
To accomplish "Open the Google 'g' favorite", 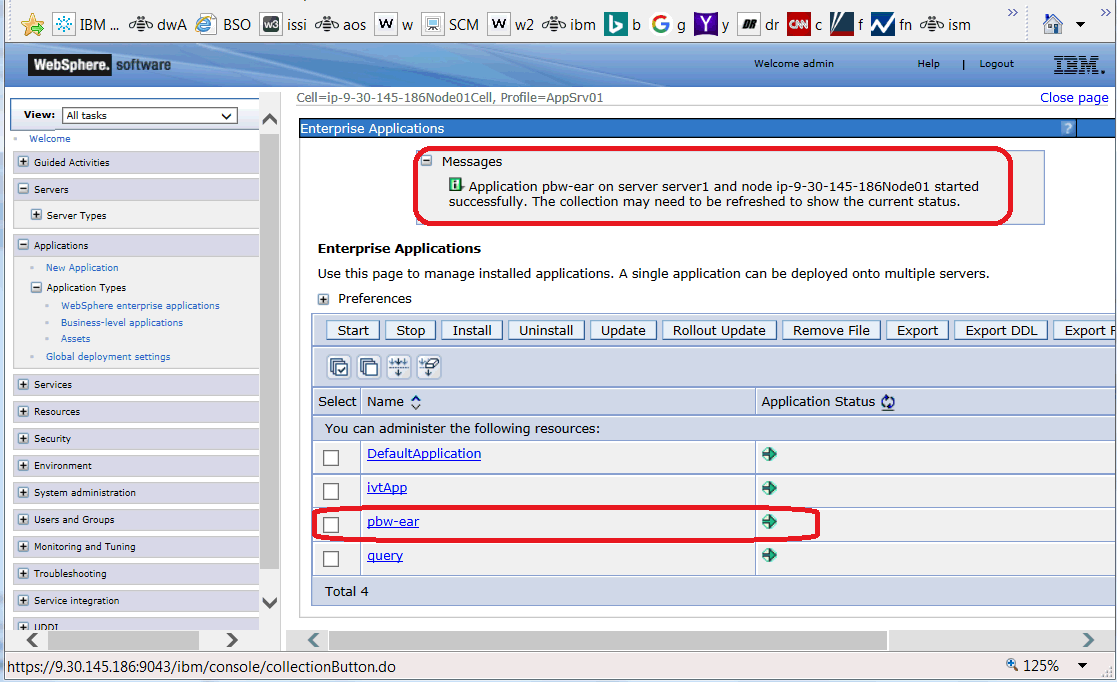I will point(668,25).
